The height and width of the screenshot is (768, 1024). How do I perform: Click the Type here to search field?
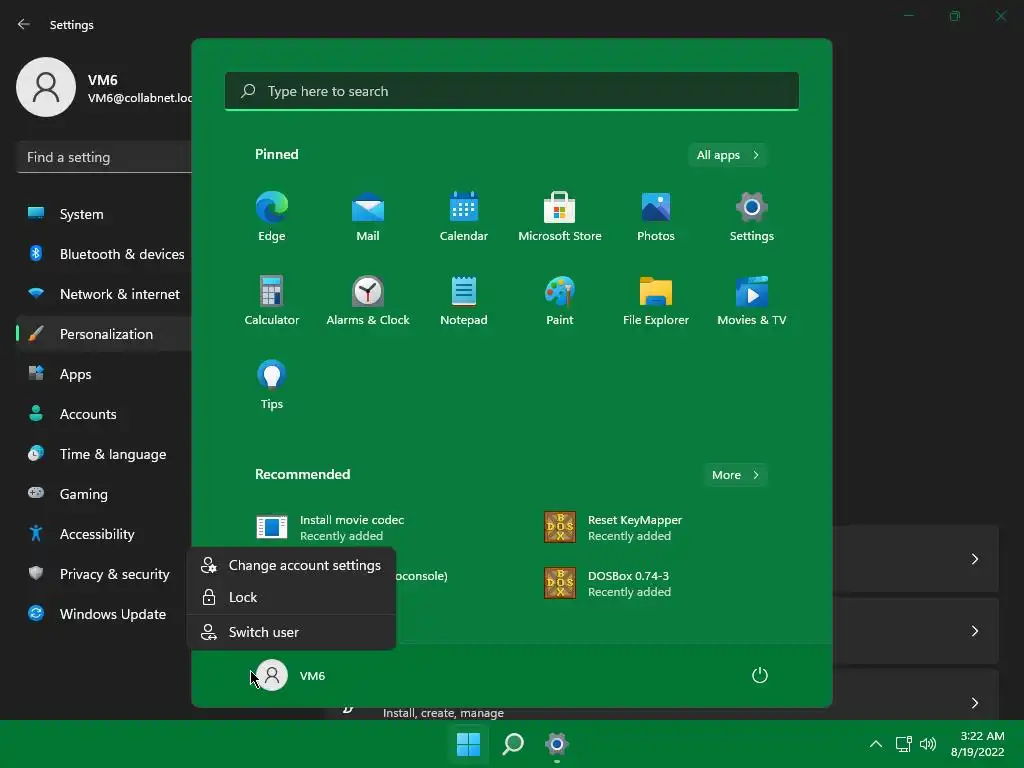(x=512, y=91)
